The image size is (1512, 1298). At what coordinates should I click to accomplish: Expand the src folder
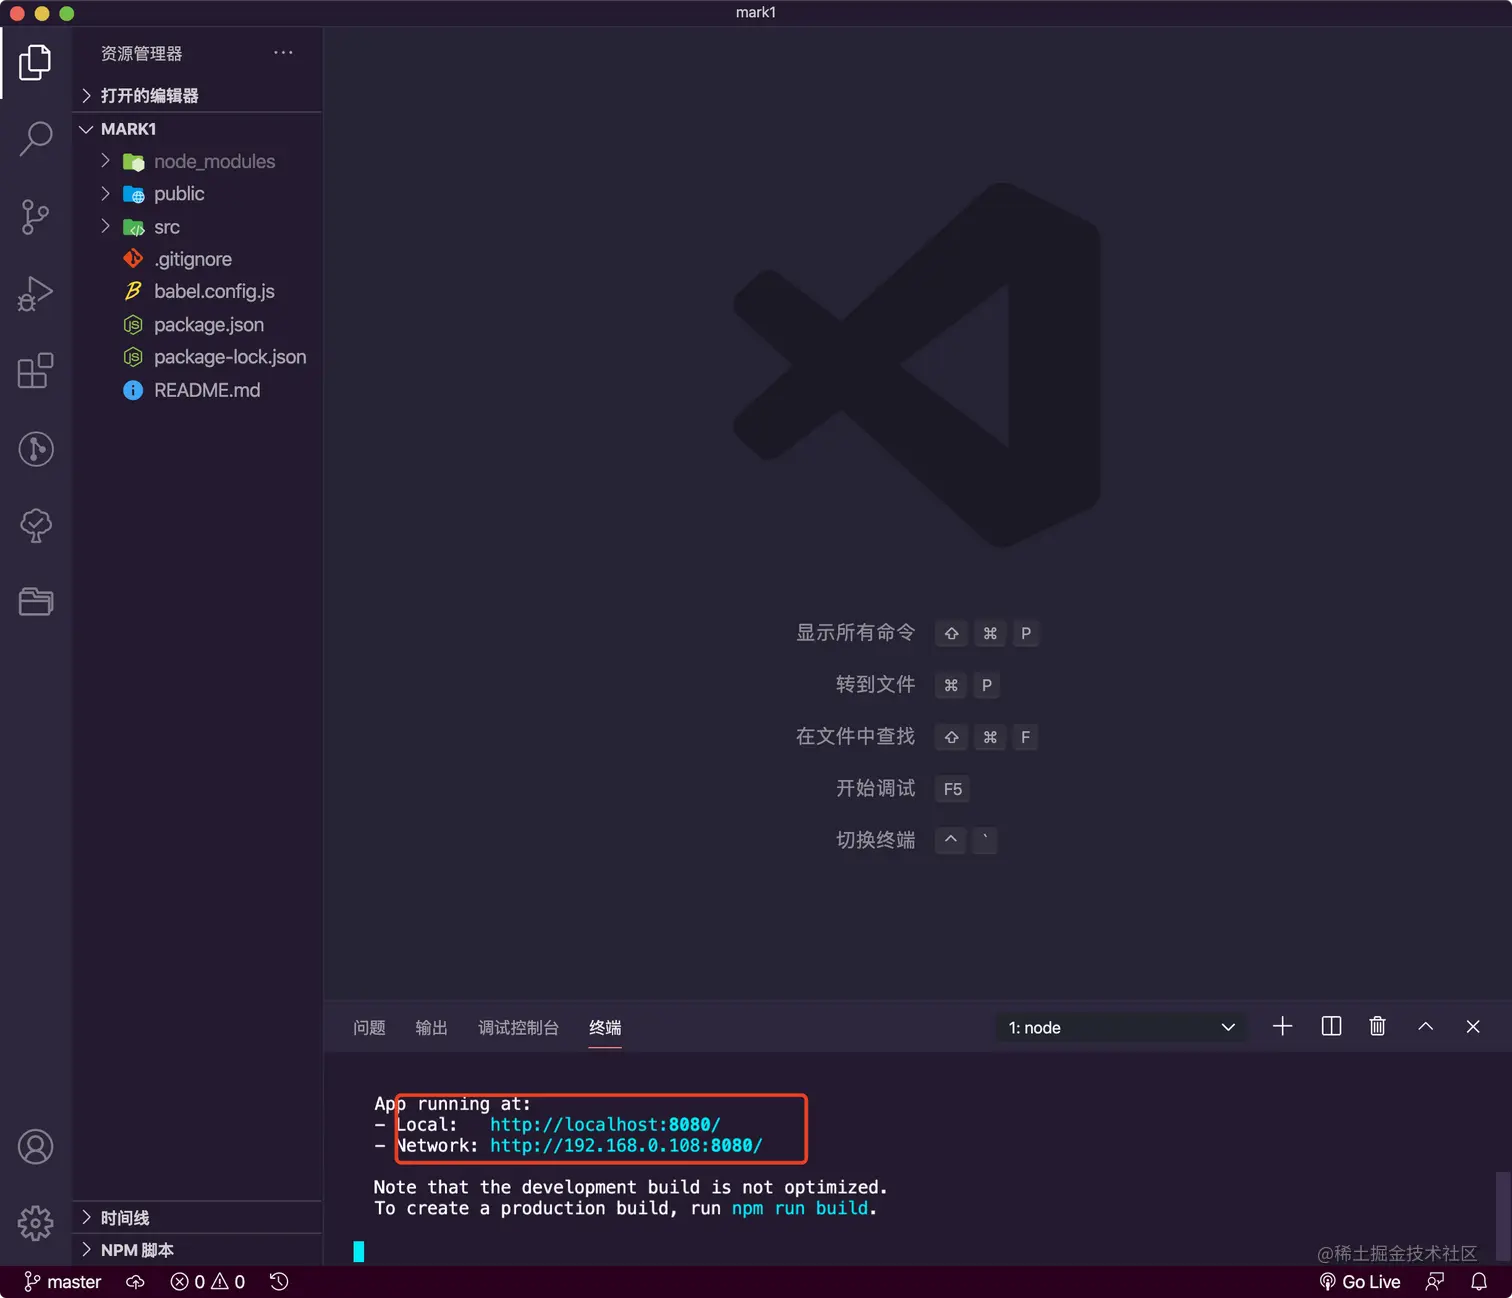(x=198, y=227)
